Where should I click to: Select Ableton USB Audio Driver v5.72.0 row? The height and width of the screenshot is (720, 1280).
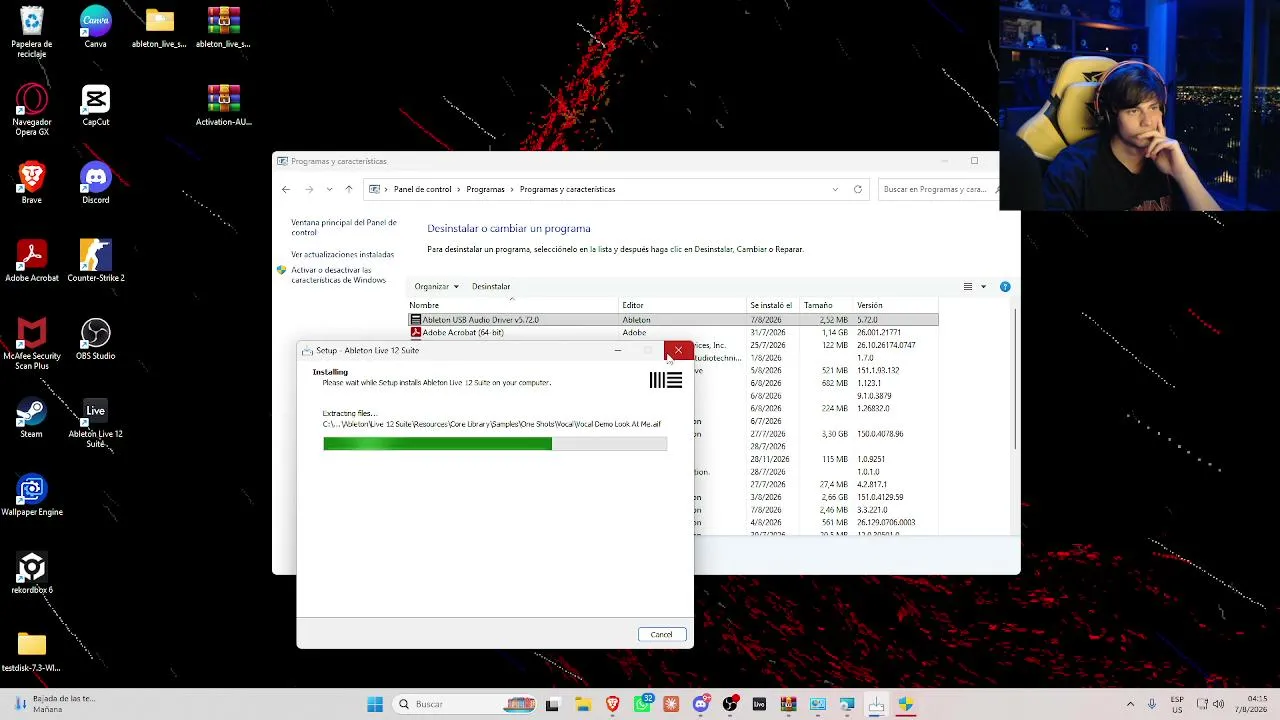click(673, 320)
